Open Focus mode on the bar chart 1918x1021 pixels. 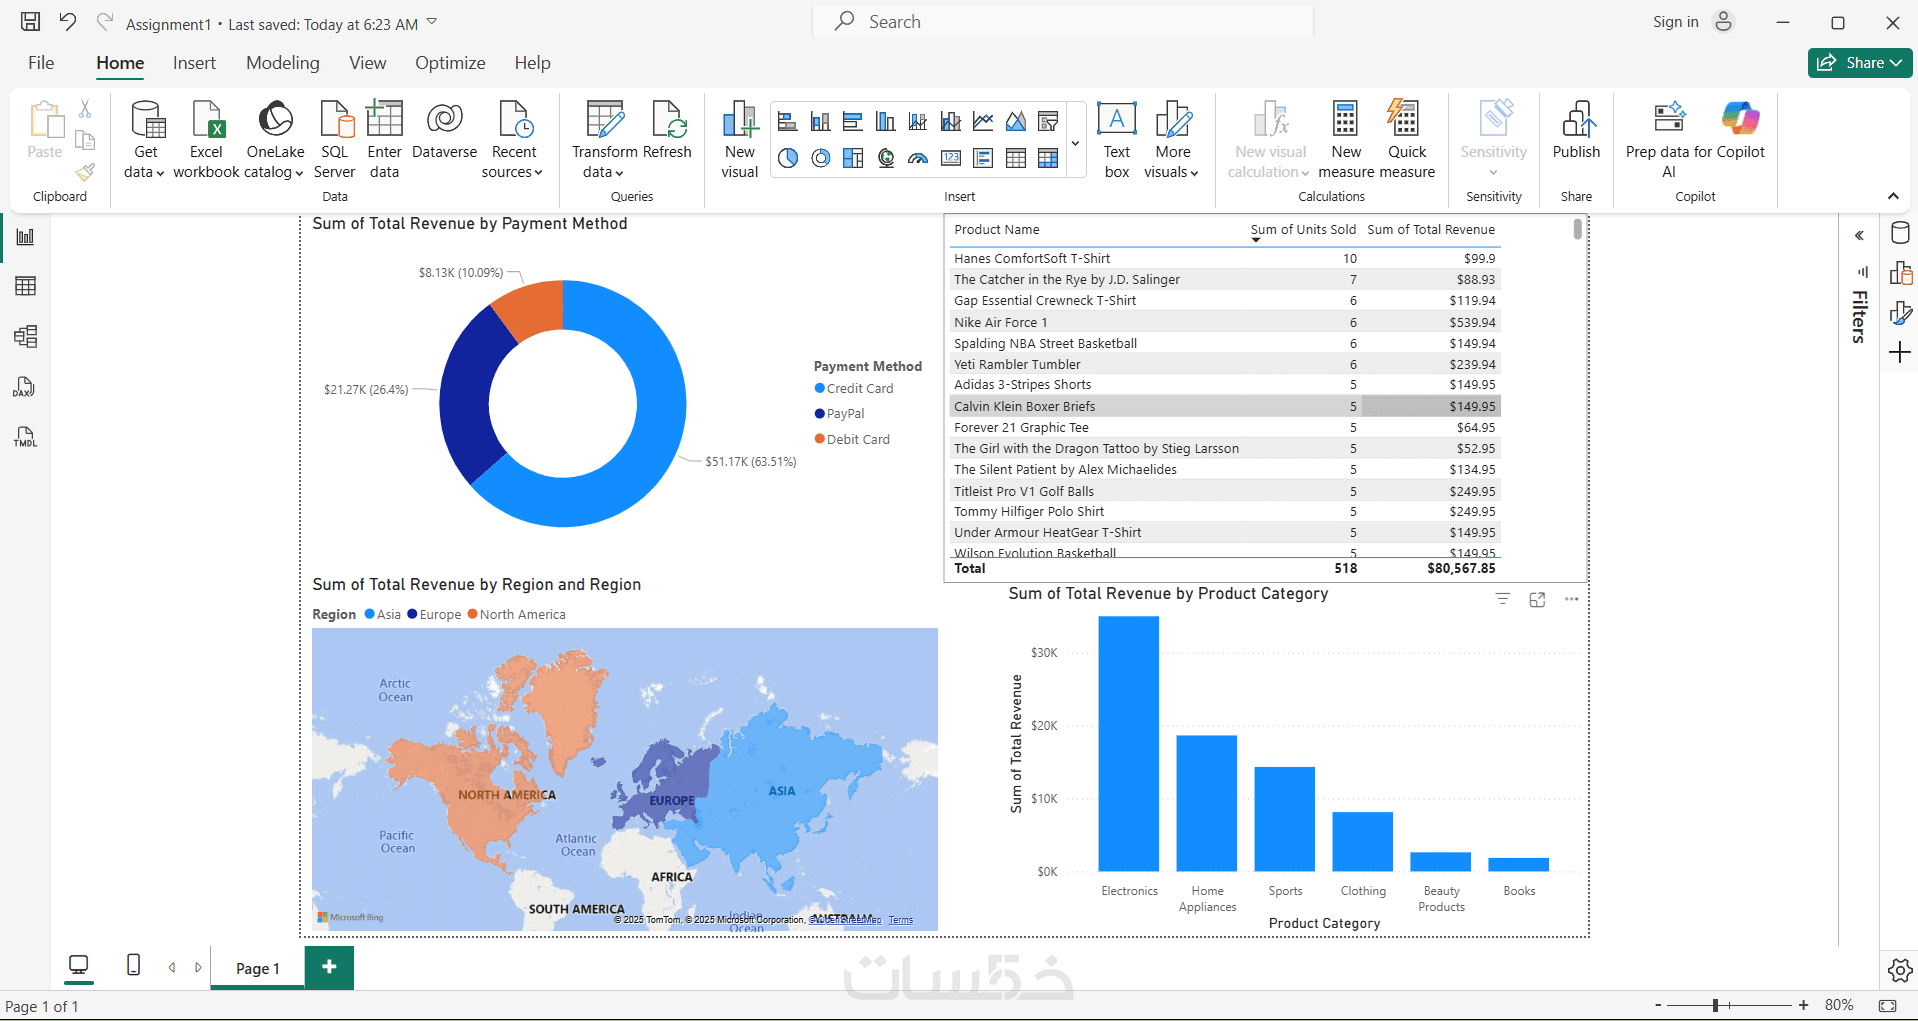tap(1537, 600)
